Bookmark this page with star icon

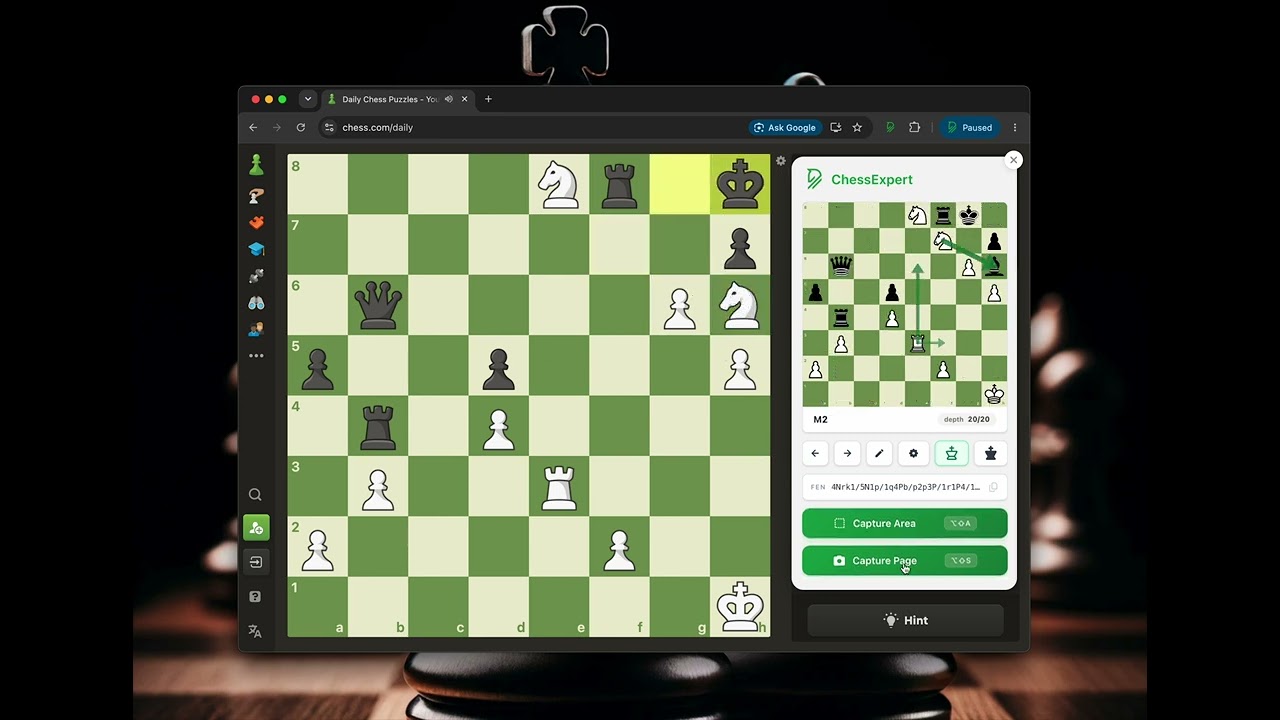click(857, 127)
